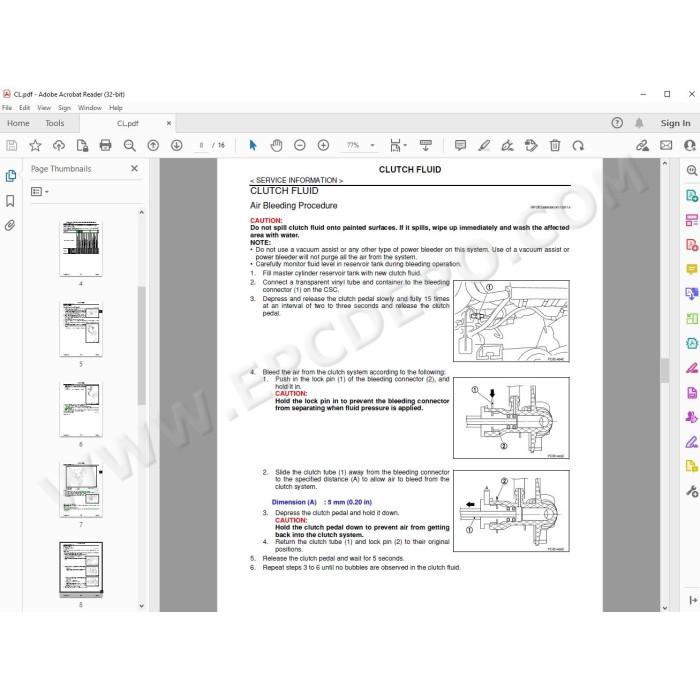Click Sign In

675,123
